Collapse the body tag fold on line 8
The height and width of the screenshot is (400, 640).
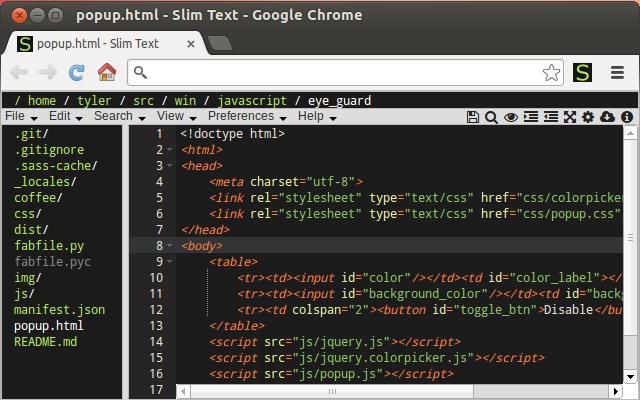[x=170, y=246]
